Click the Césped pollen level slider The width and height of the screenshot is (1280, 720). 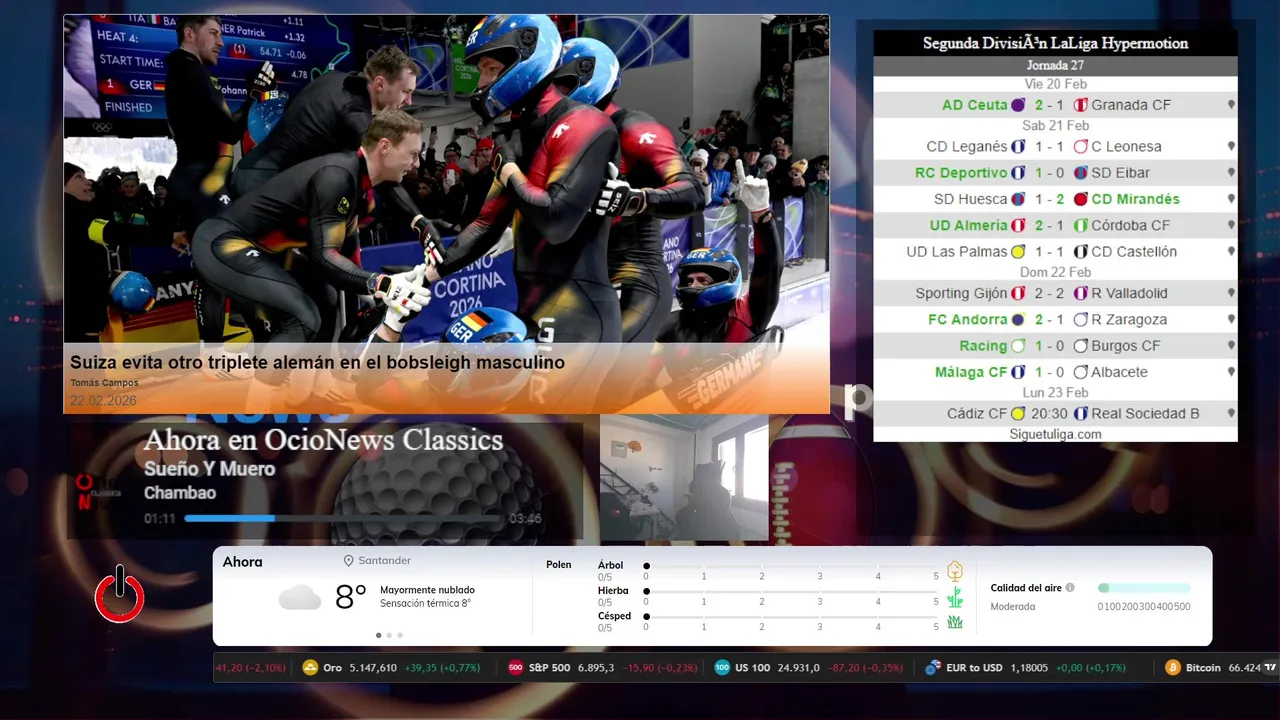tap(791, 617)
